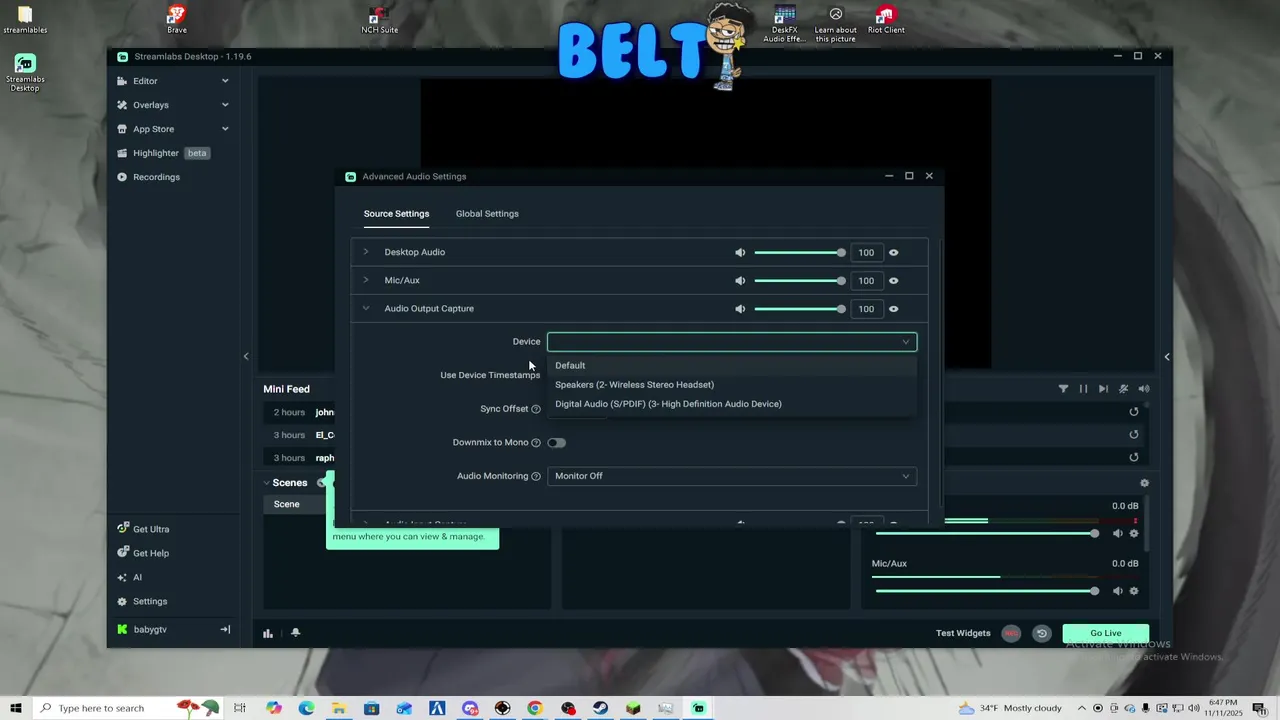Image resolution: width=1280 pixels, height=720 pixels.
Task: Toggle Audio Output Capture visibility eye
Action: tap(894, 309)
